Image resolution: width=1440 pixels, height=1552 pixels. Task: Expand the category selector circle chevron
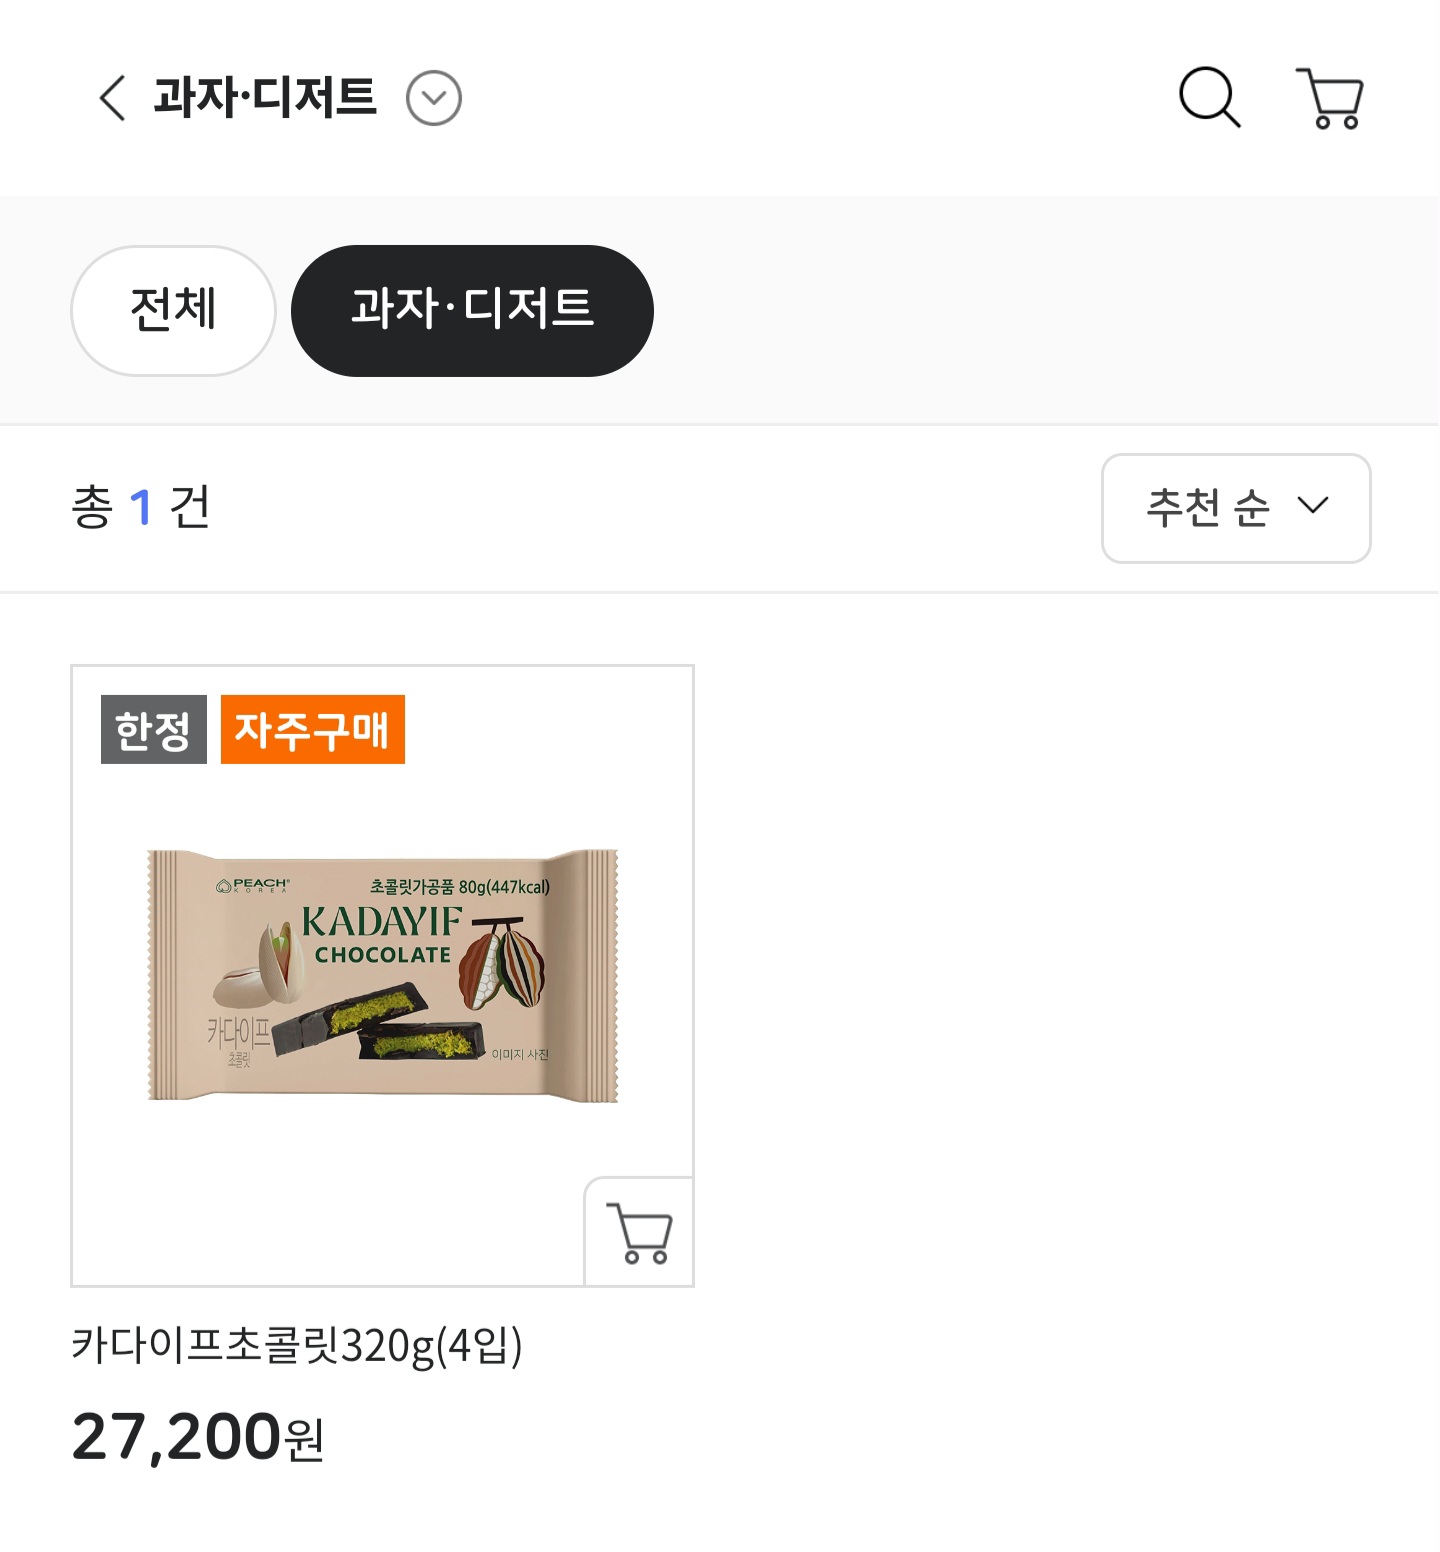click(434, 98)
